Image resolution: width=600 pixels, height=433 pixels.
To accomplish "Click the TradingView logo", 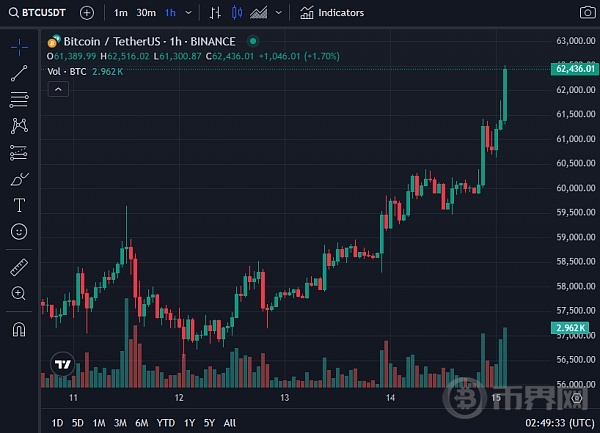I will click(x=63, y=364).
